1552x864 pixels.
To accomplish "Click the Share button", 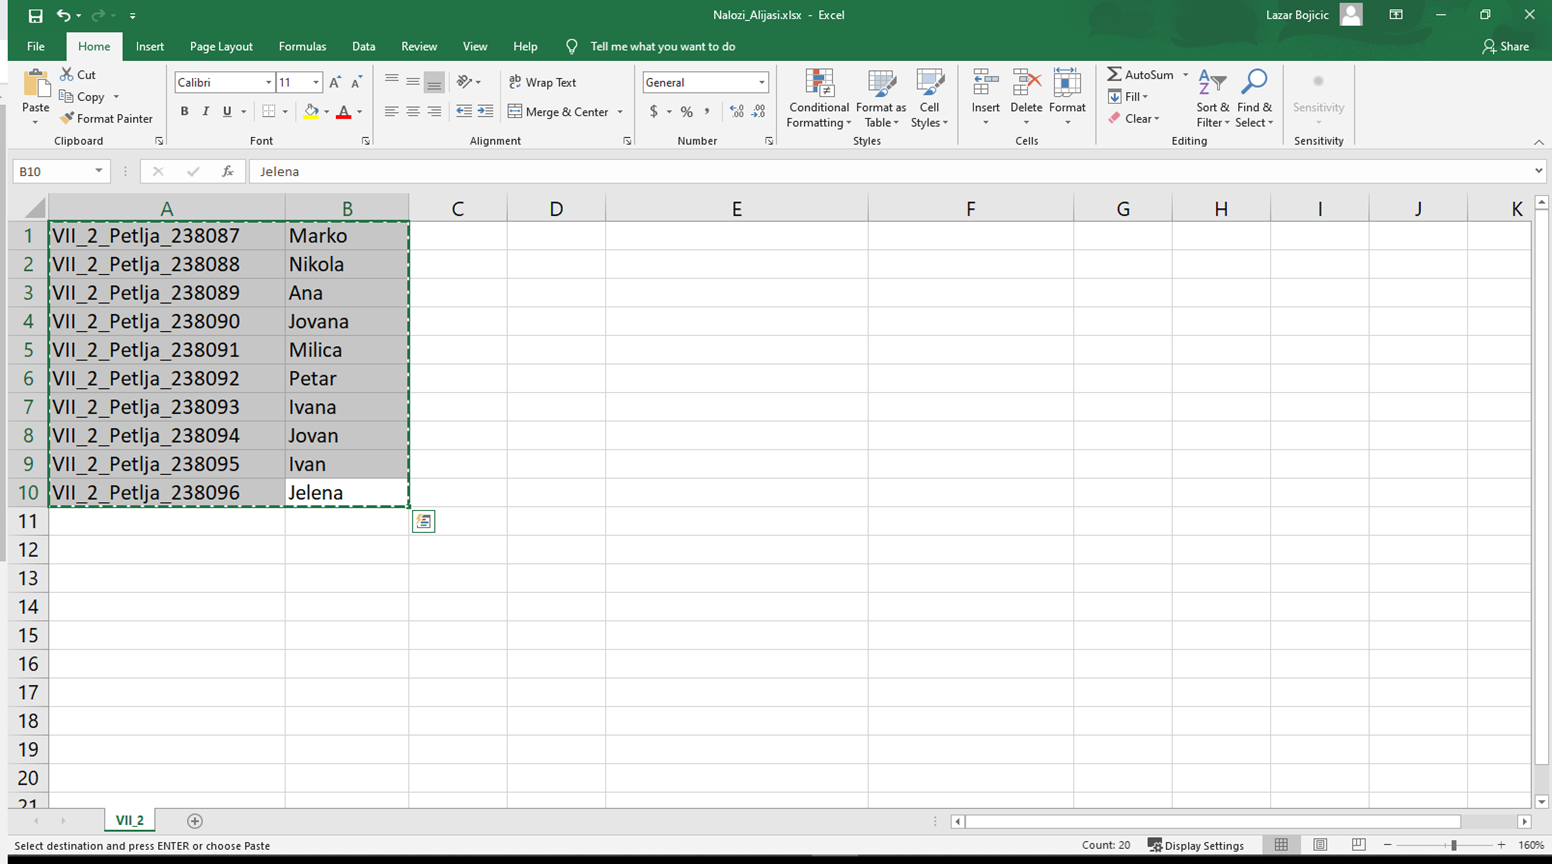I will [1505, 47].
